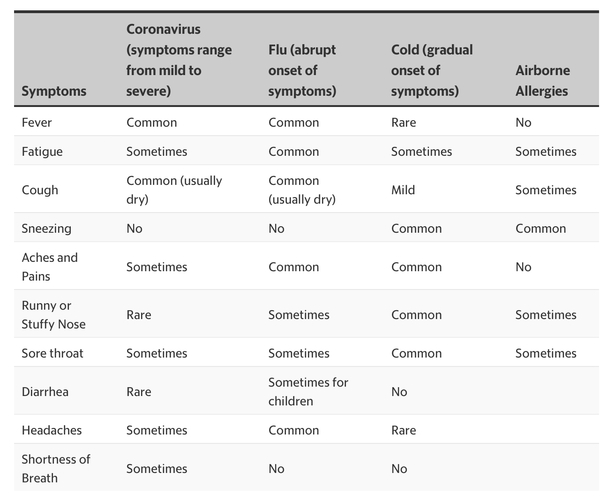
Task: Select the Fever row label
Action: 36,122
